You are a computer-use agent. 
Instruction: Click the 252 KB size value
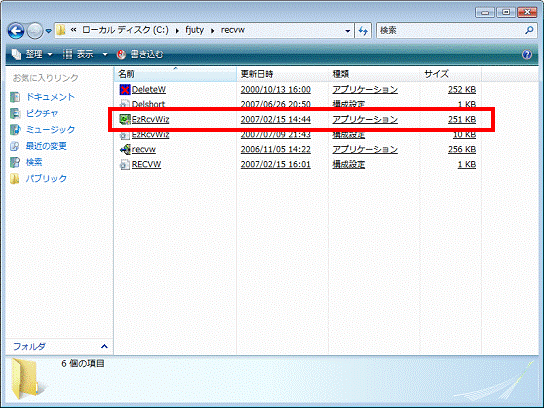462,90
